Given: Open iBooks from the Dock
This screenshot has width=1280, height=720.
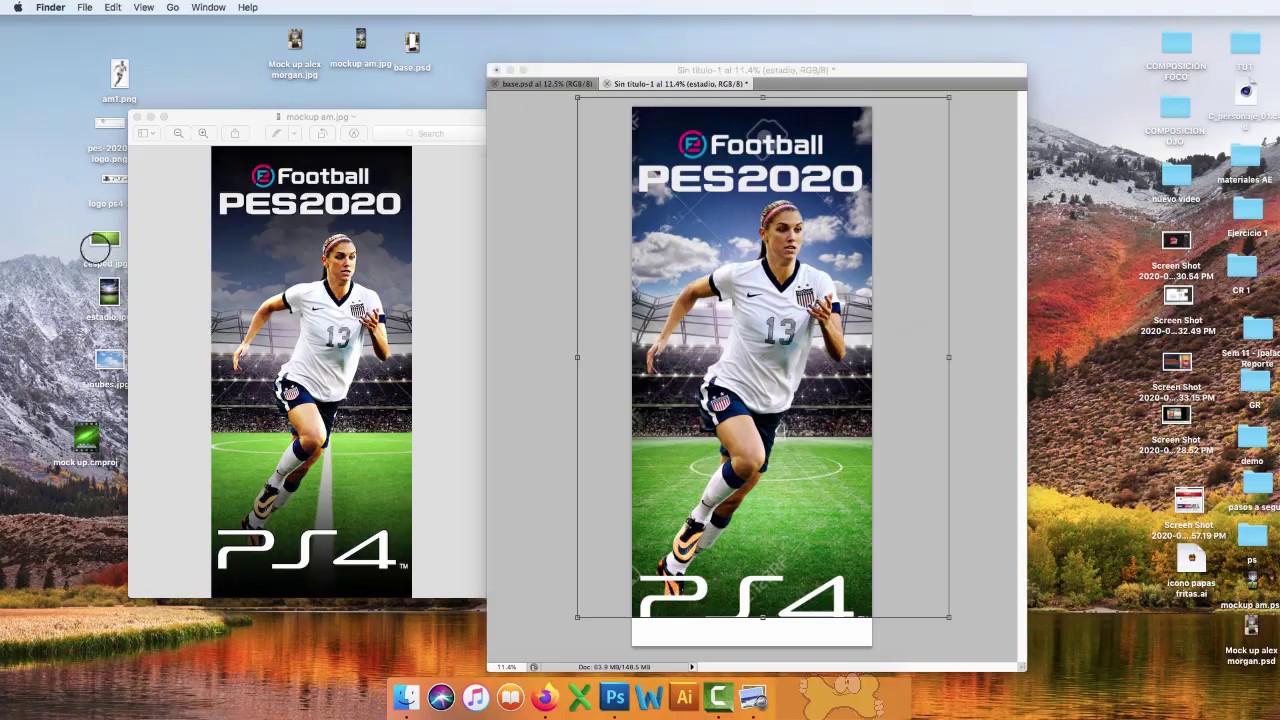Looking at the screenshot, I should click(x=510, y=697).
